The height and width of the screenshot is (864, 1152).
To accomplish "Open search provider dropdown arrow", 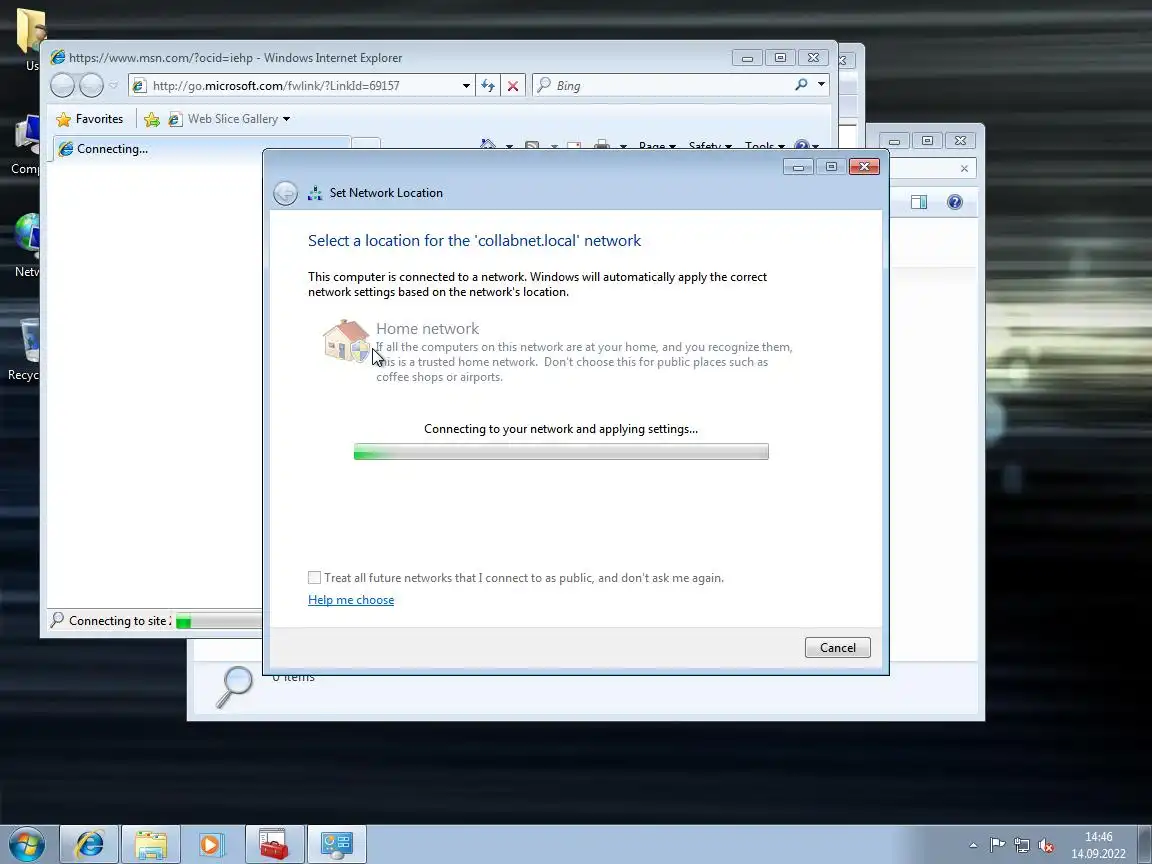I will tap(821, 85).
